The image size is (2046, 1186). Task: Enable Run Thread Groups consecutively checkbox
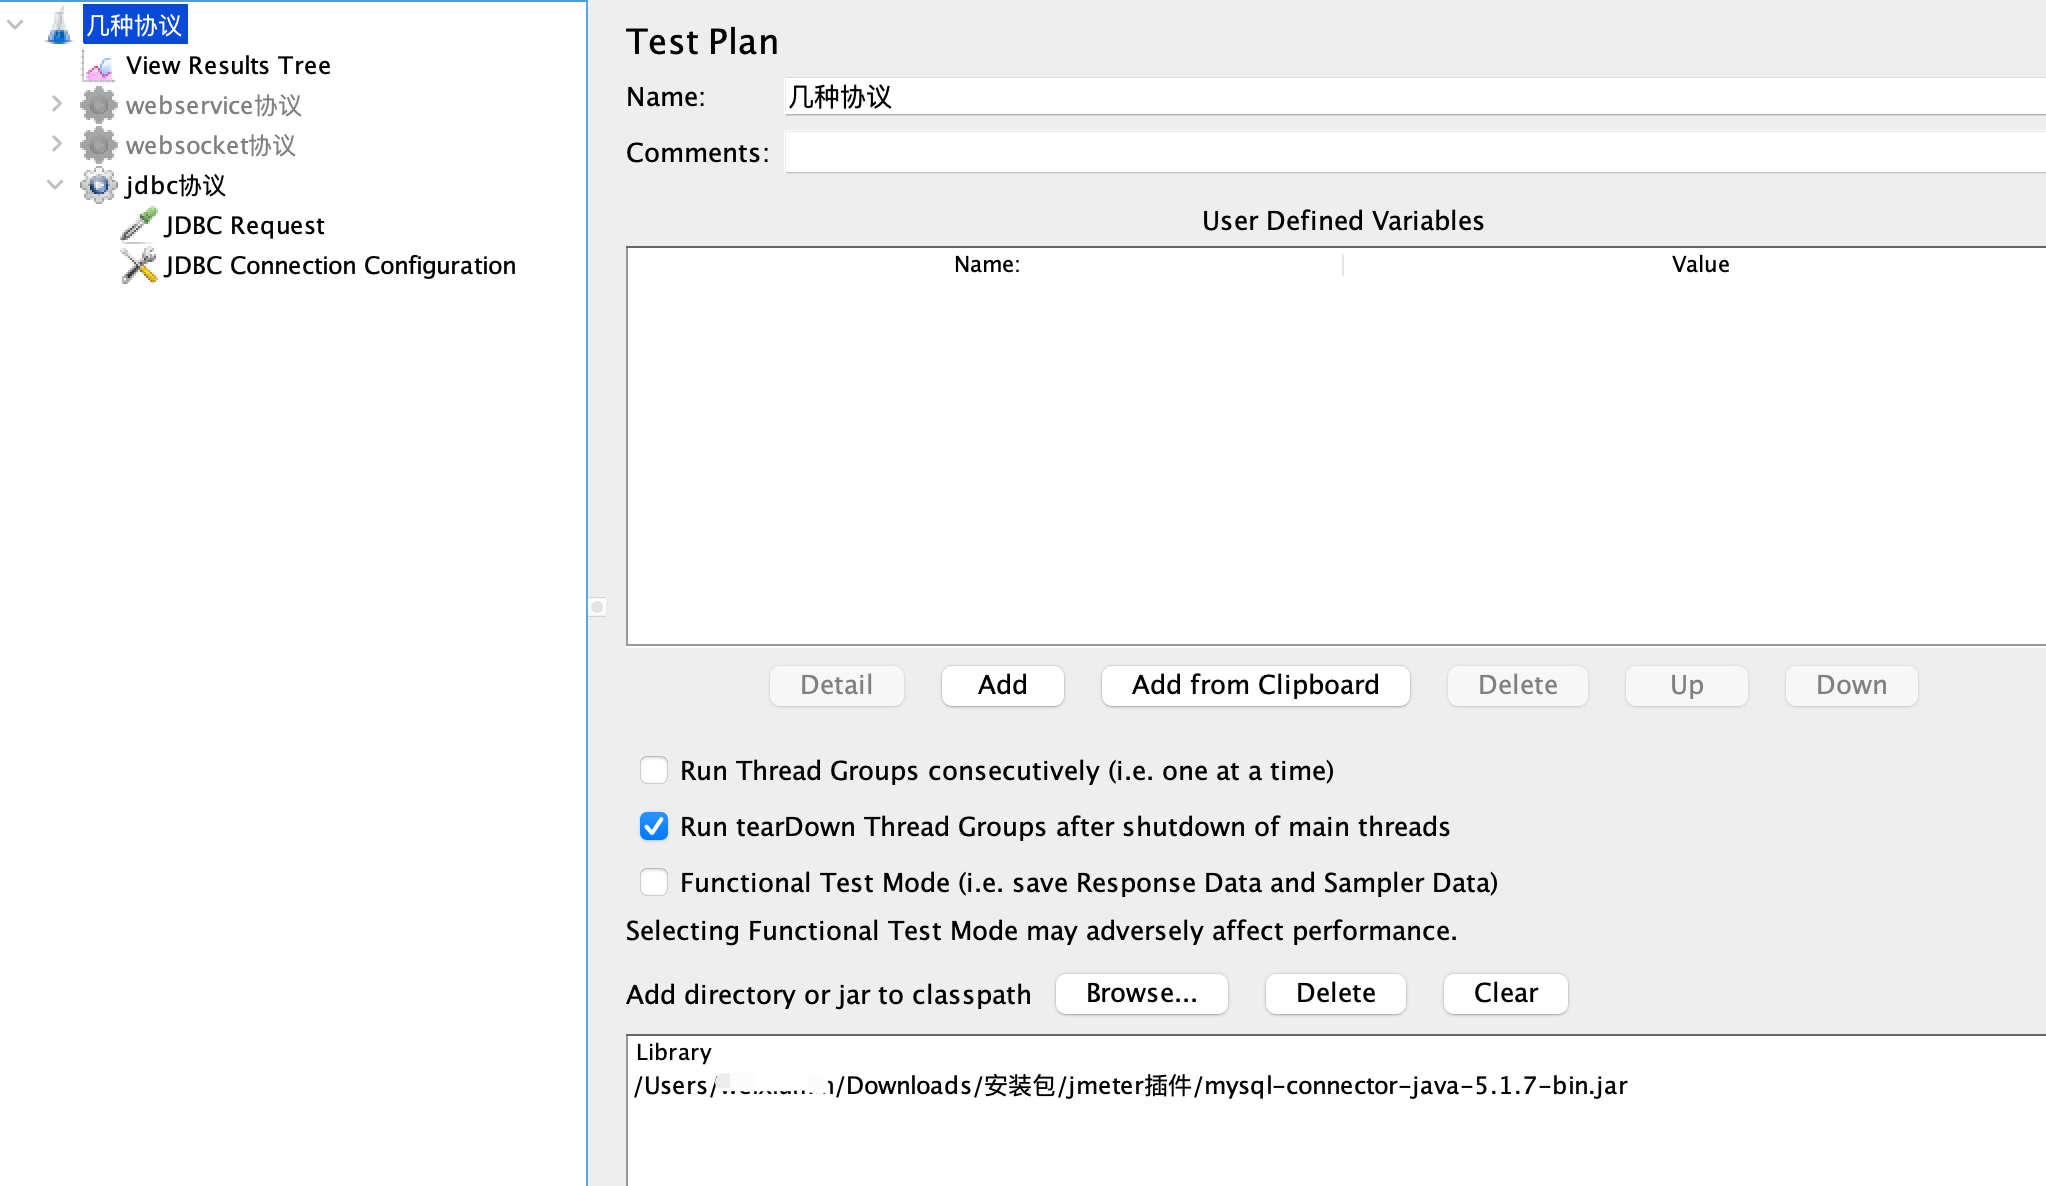(654, 770)
